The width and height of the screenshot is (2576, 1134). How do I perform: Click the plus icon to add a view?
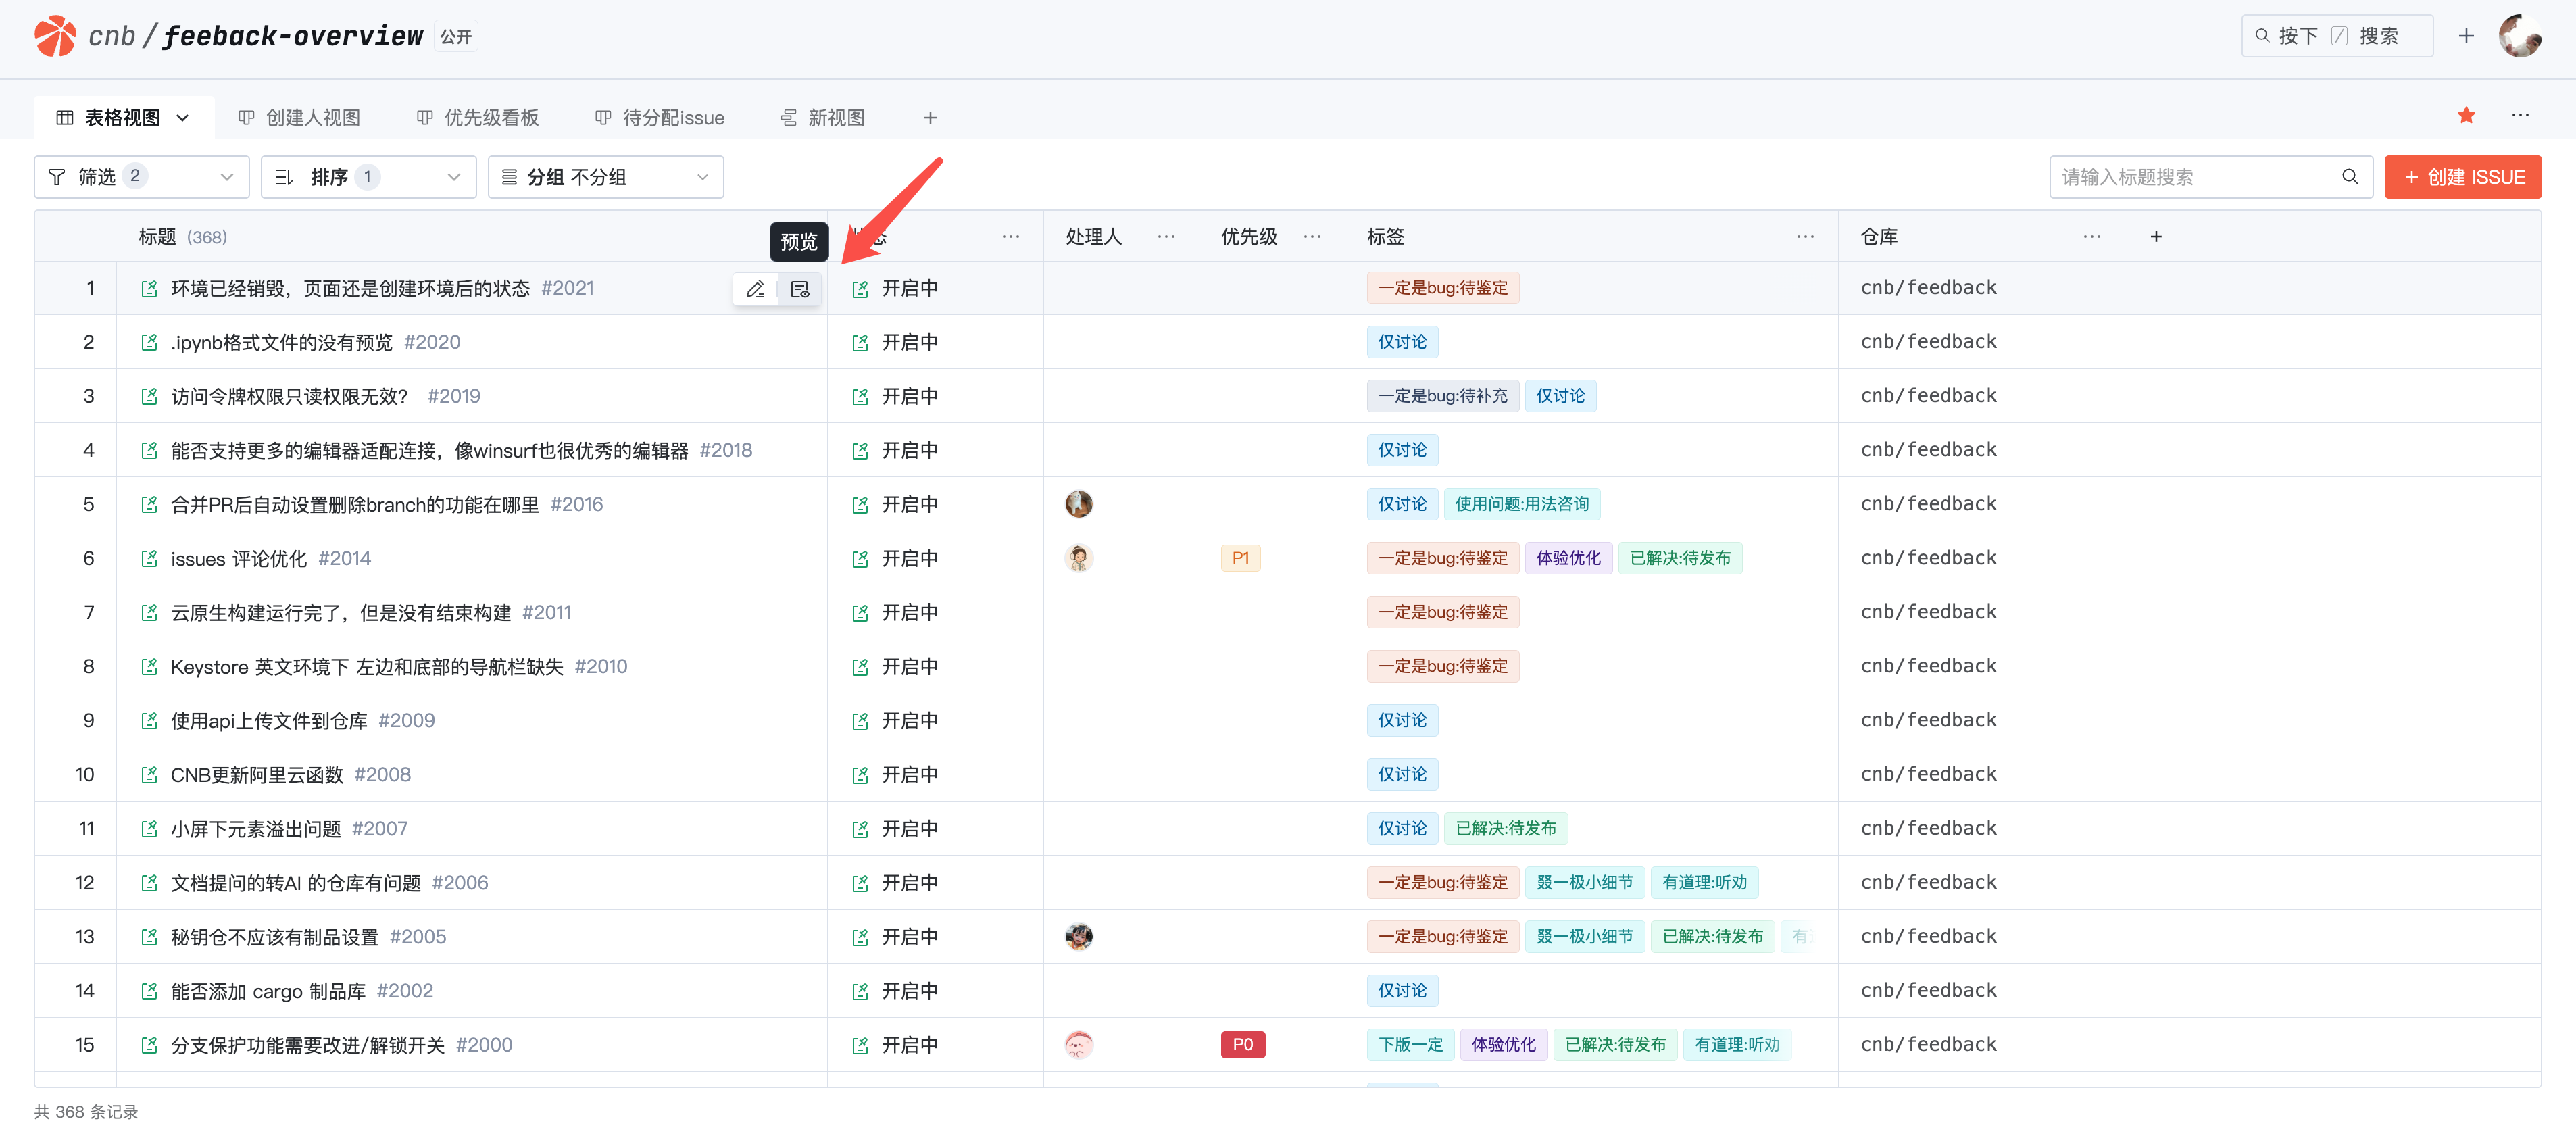pyautogui.click(x=929, y=118)
